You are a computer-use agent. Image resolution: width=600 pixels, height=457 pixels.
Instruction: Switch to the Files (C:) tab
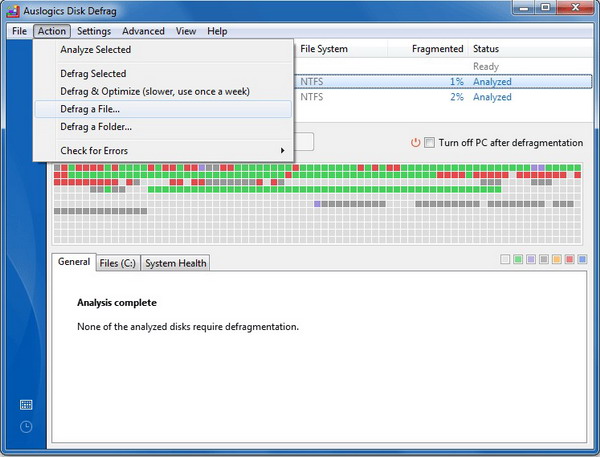tap(118, 263)
